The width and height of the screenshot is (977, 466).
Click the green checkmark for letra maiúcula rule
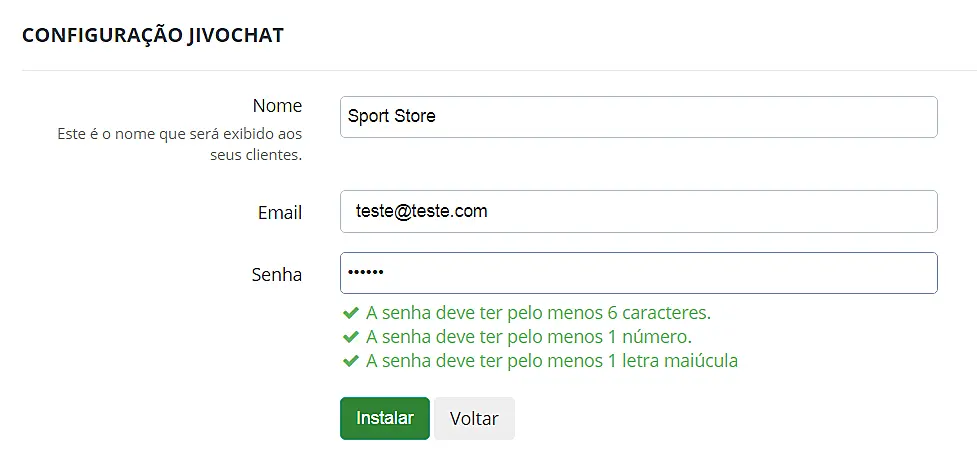point(350,361)
